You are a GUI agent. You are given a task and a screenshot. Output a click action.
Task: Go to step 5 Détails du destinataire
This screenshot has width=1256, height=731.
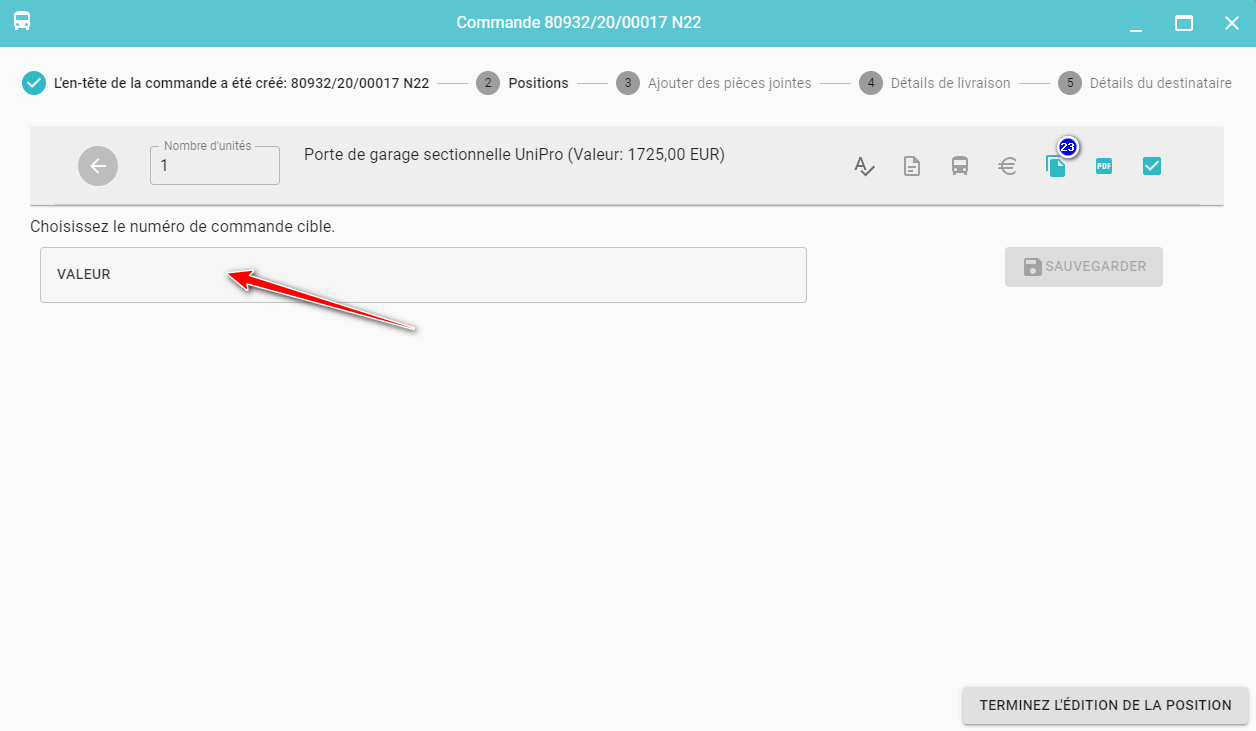(1145, 83)
